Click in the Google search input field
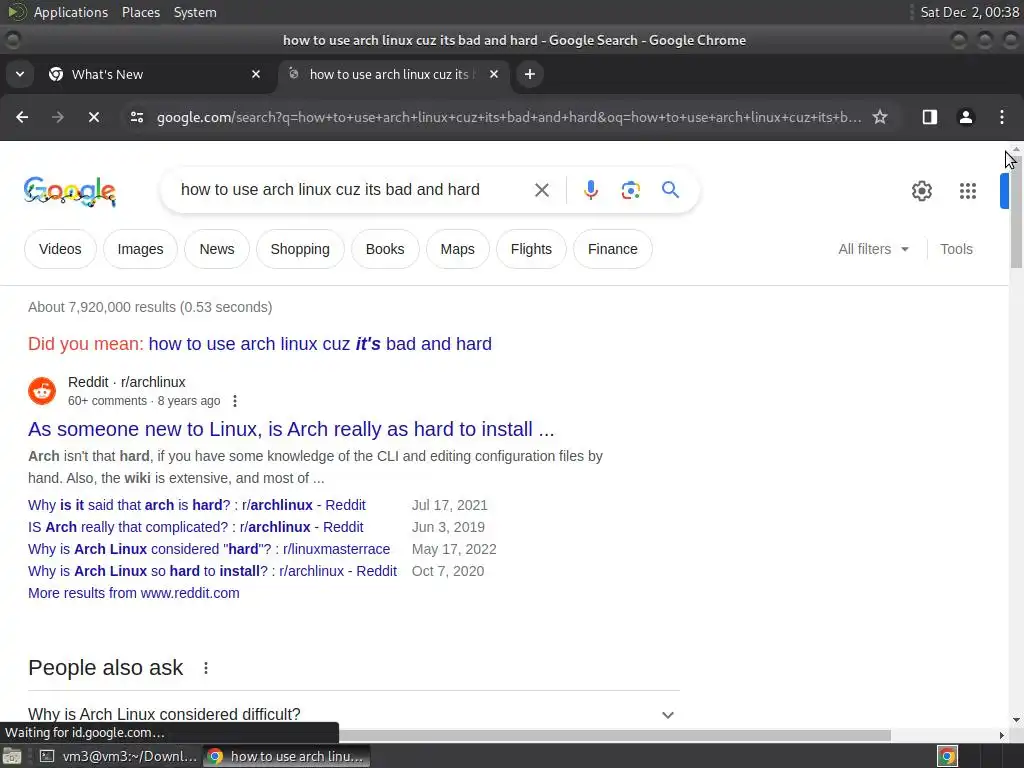 (330, 190)
